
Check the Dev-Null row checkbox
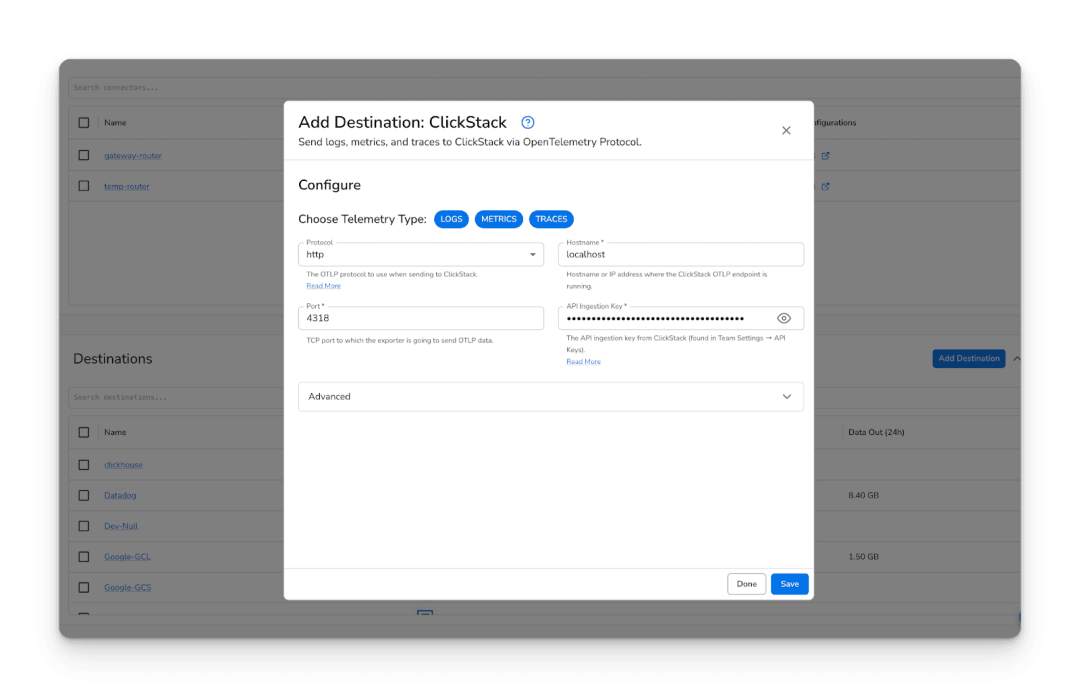[x=84, y=526]
